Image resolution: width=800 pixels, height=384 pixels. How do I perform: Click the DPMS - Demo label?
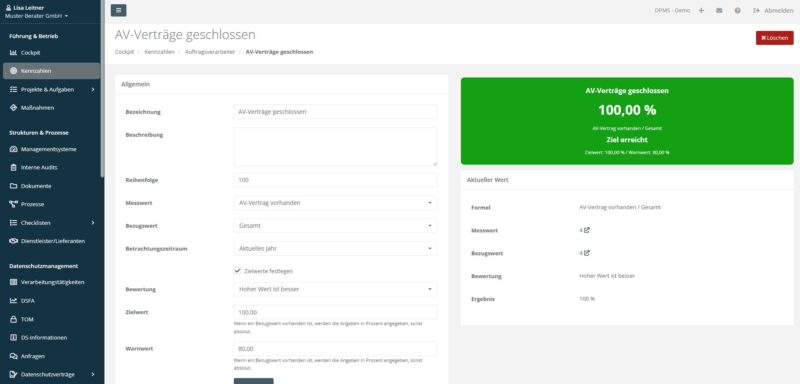pos(672,10)
